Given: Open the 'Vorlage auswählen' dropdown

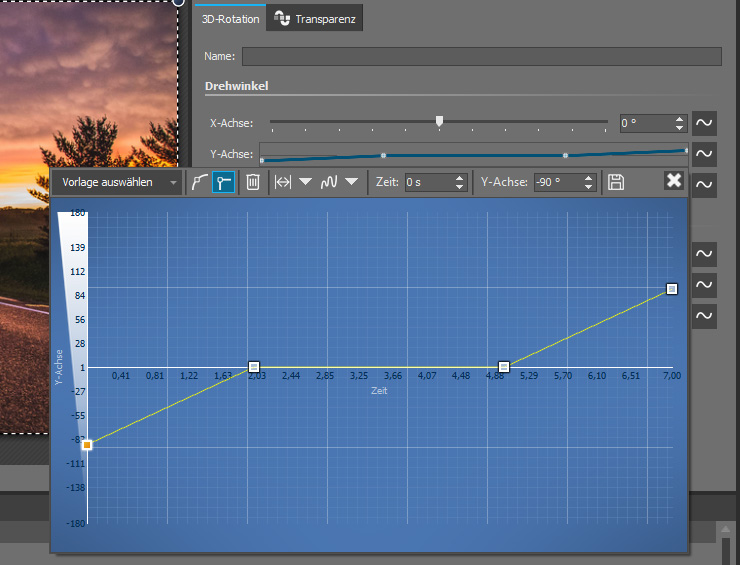Looking at the screenshot, I should pyautogui.click(x=119, y=182).
